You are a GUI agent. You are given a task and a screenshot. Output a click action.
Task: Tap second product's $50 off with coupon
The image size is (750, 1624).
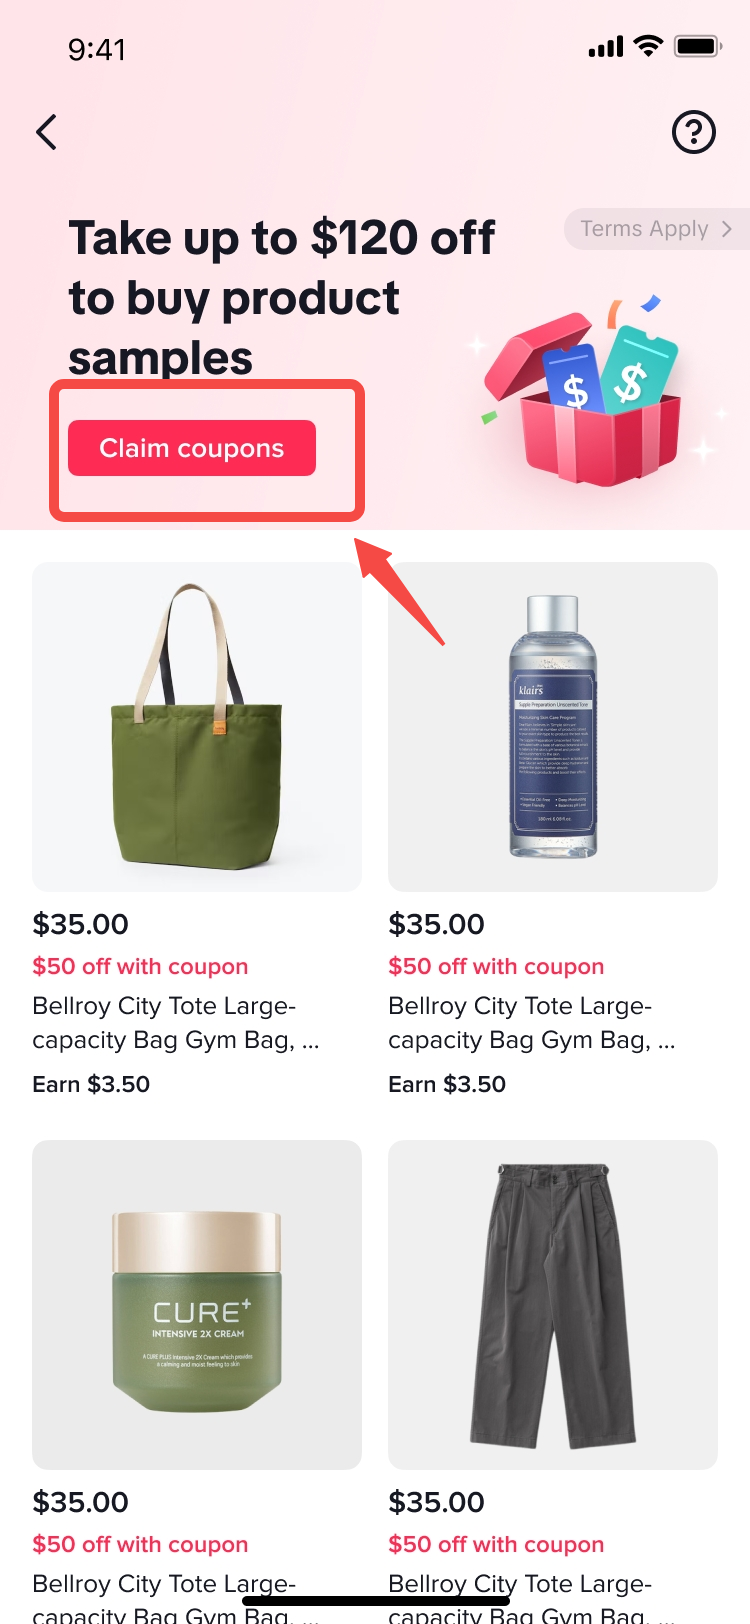point(496,966)
